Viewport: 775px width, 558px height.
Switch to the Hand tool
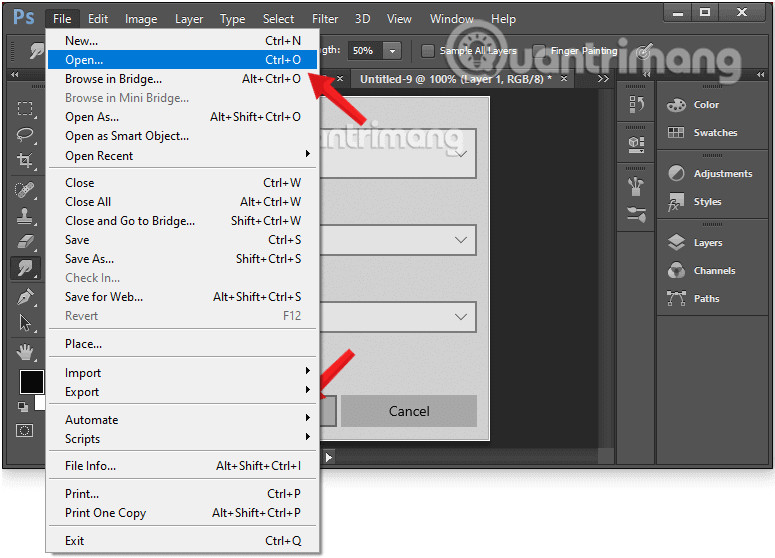pyautogui.click(x=25, y=352)
